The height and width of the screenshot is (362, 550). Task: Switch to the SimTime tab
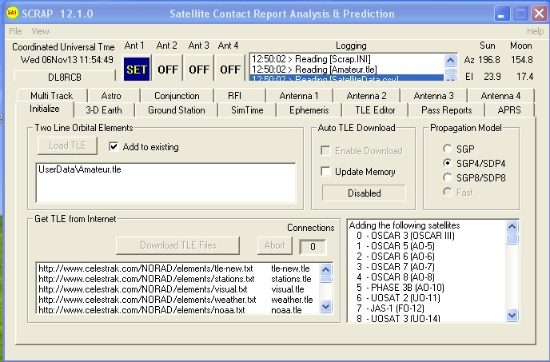[247, 110]
